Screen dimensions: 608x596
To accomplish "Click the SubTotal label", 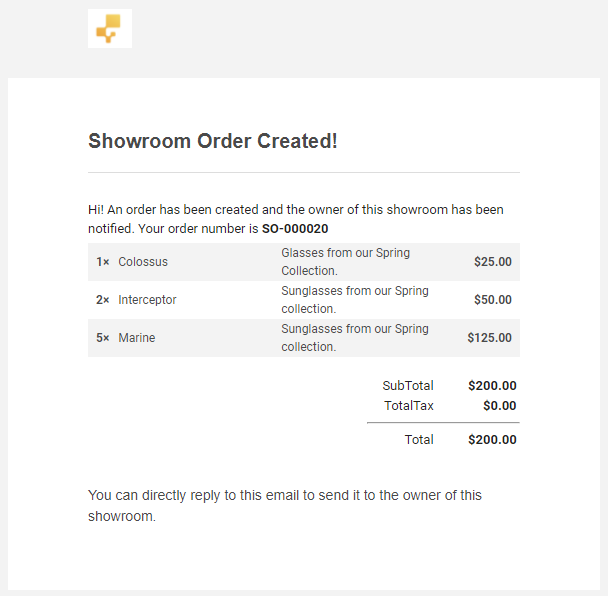I will [408, 386].
